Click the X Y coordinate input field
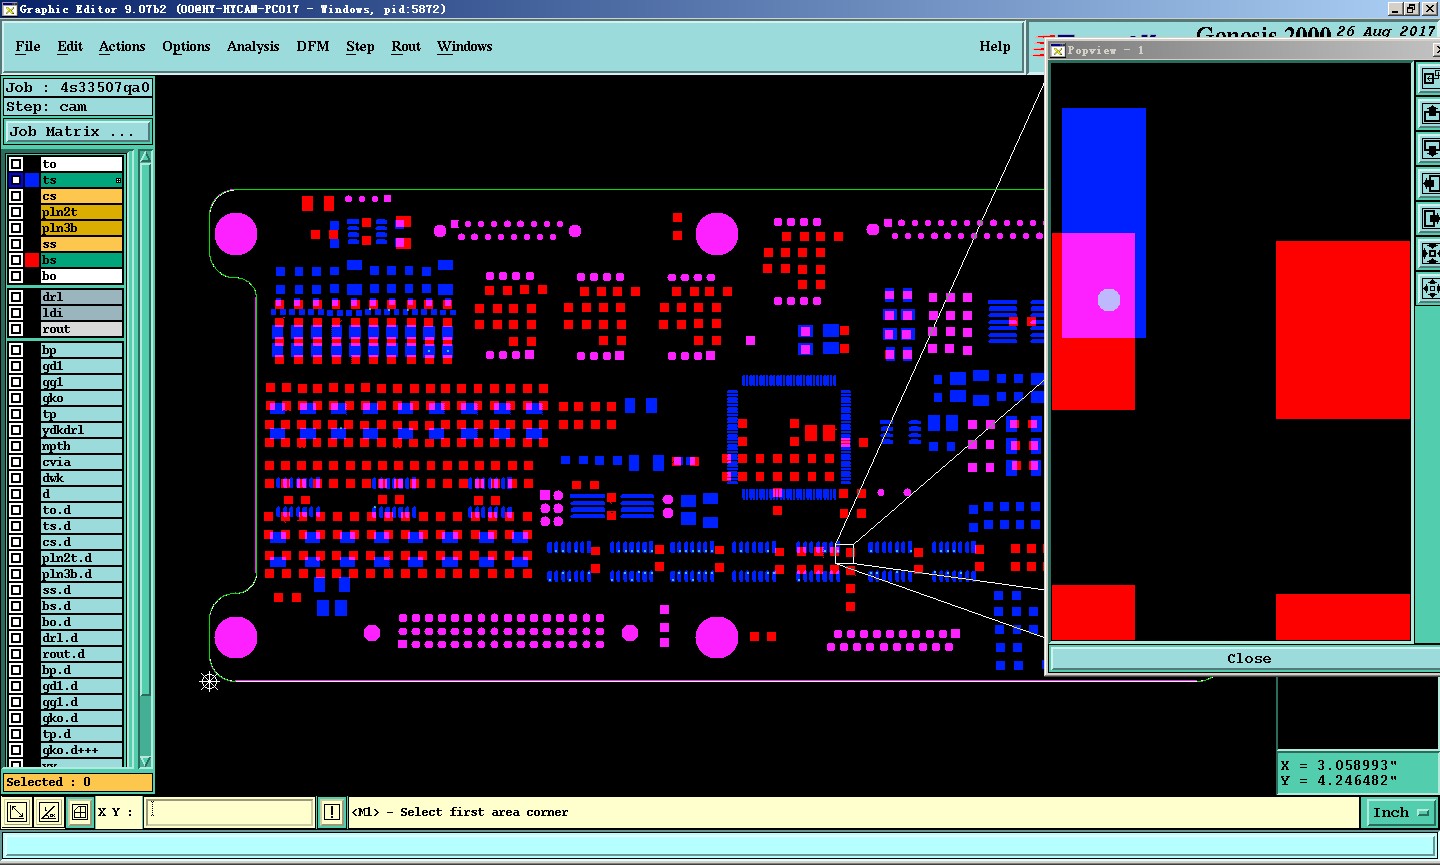1440x865 pixels. pos(230,812)
